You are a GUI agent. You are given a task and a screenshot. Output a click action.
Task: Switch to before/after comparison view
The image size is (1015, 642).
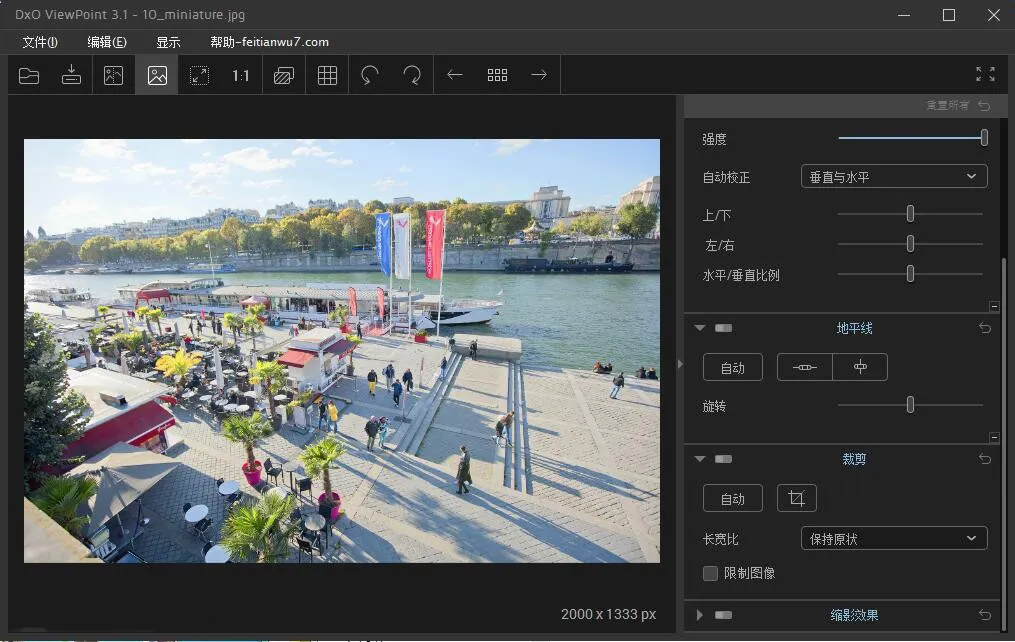(112, 74)
